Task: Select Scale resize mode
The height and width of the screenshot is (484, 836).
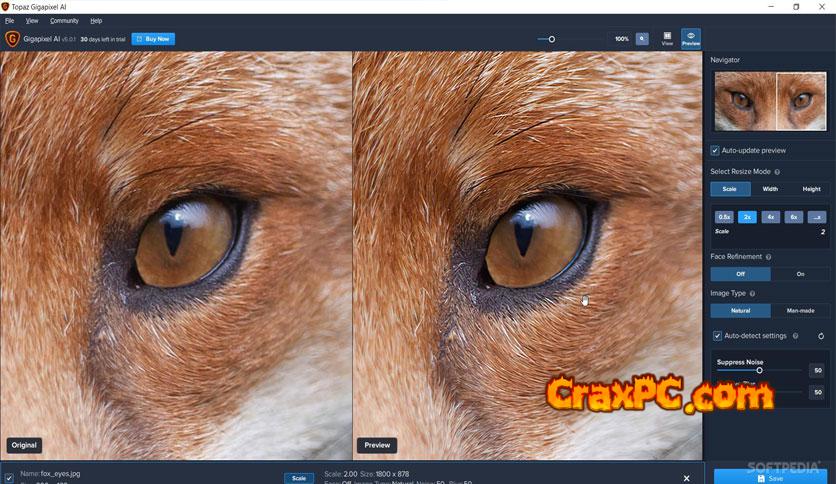Action: tap(730, 189)
